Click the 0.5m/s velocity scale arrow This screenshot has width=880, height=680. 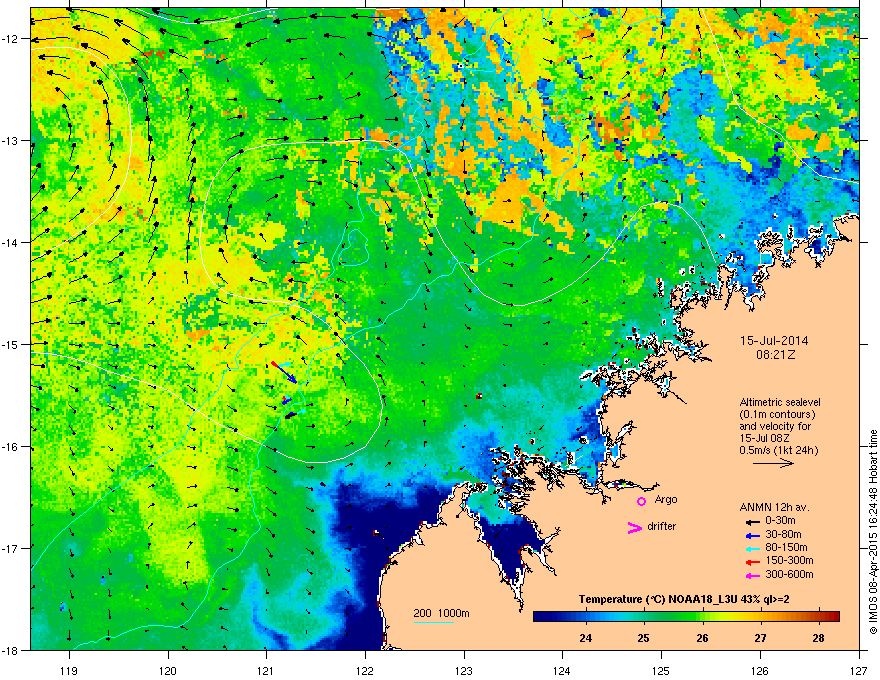[773, 463]
